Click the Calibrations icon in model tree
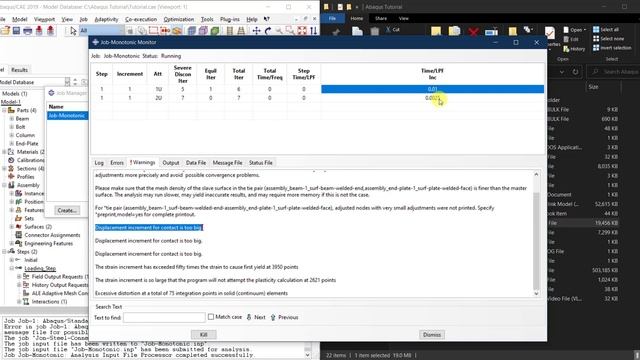This screenshot has width=640, height=360. [x=11, y=160]
